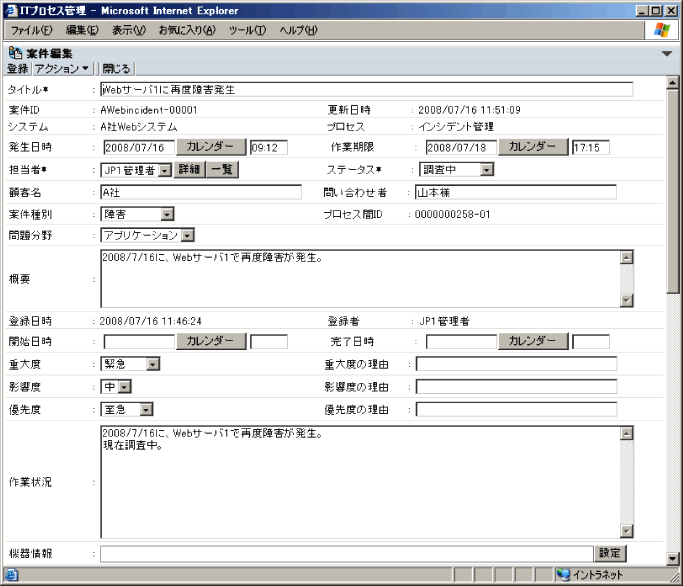Image resolution: width=683 pixels, height=586 pixels.
Task: Open the 重大度 dropdown
Action: point(130,364)
